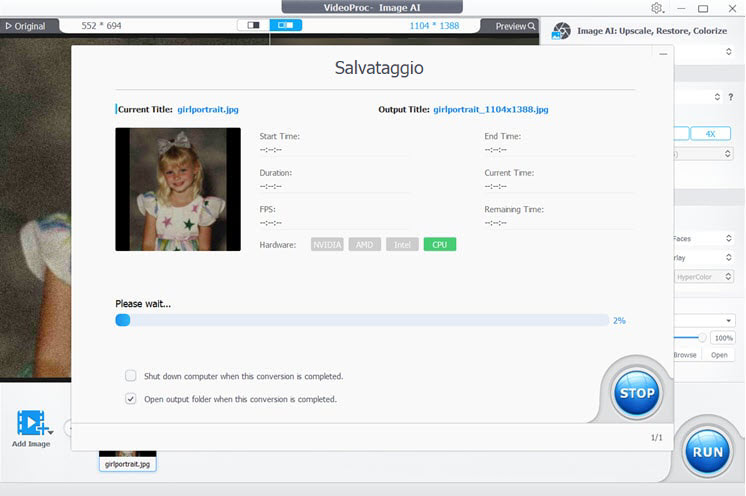
Task: Click the STOP conversion button
Action: [x=637, y=393]
